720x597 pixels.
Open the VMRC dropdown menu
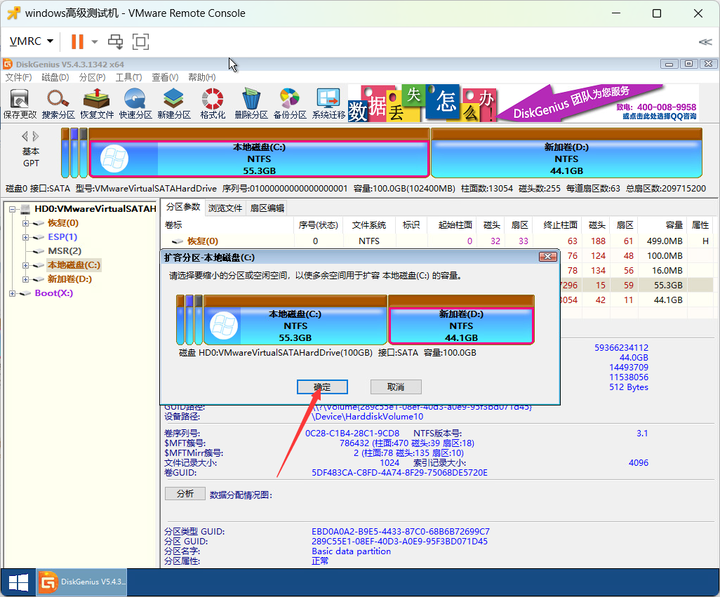click(x=31, y=41)
